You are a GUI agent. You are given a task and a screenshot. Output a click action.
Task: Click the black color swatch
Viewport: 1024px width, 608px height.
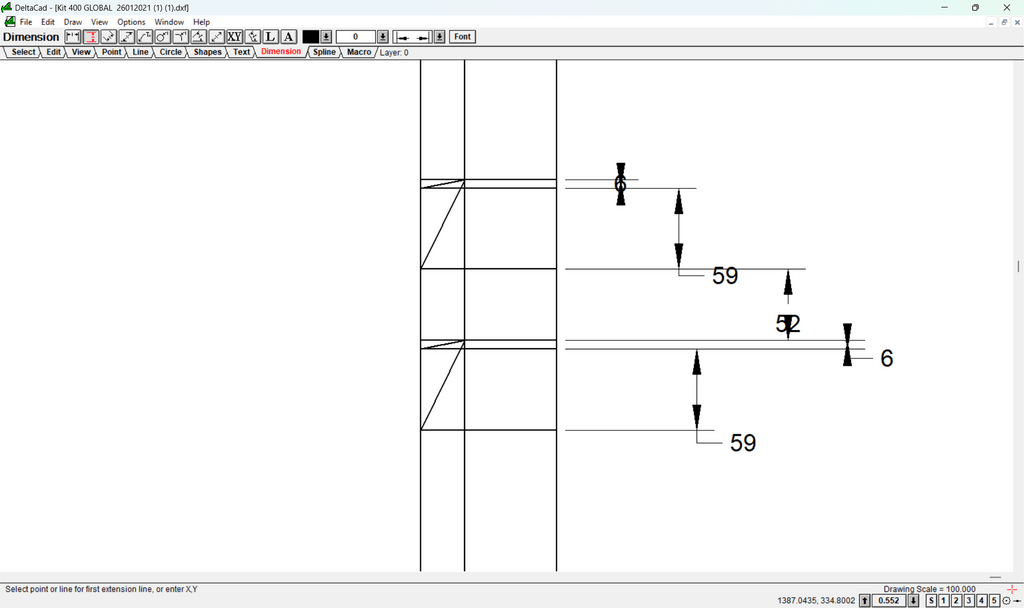pos(311,37)
